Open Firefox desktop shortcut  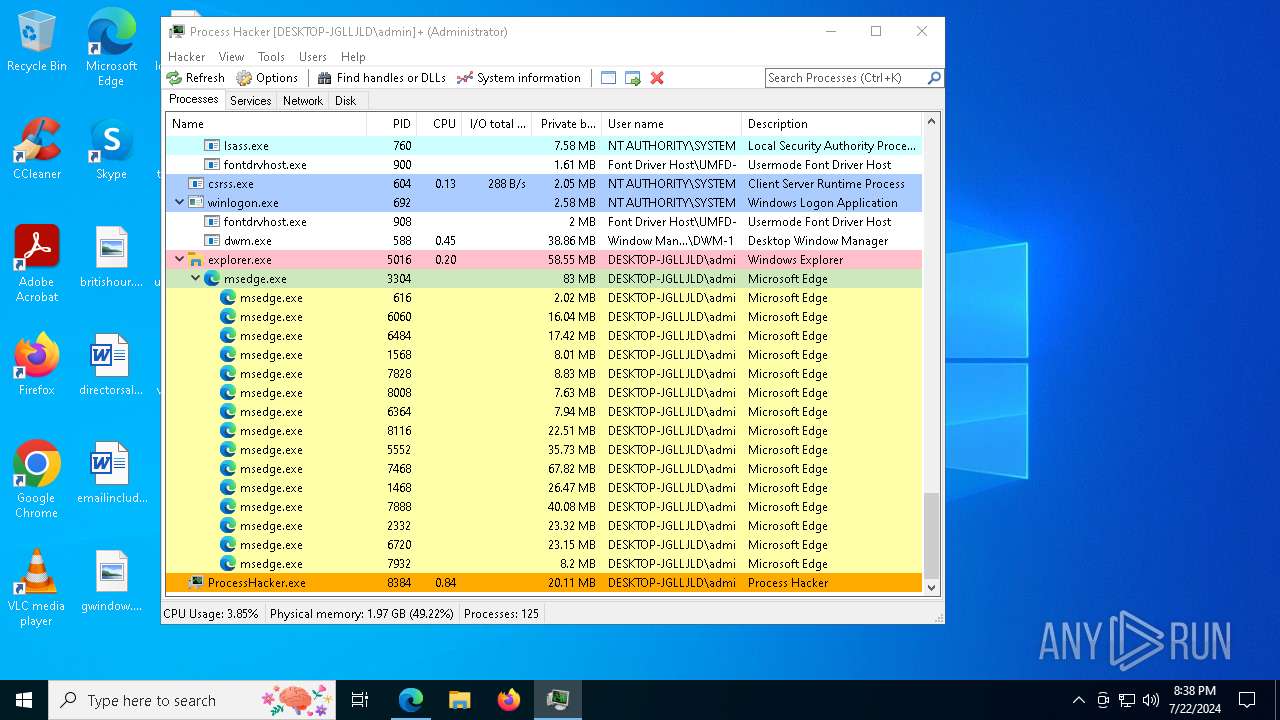click(x=37, y=365)
